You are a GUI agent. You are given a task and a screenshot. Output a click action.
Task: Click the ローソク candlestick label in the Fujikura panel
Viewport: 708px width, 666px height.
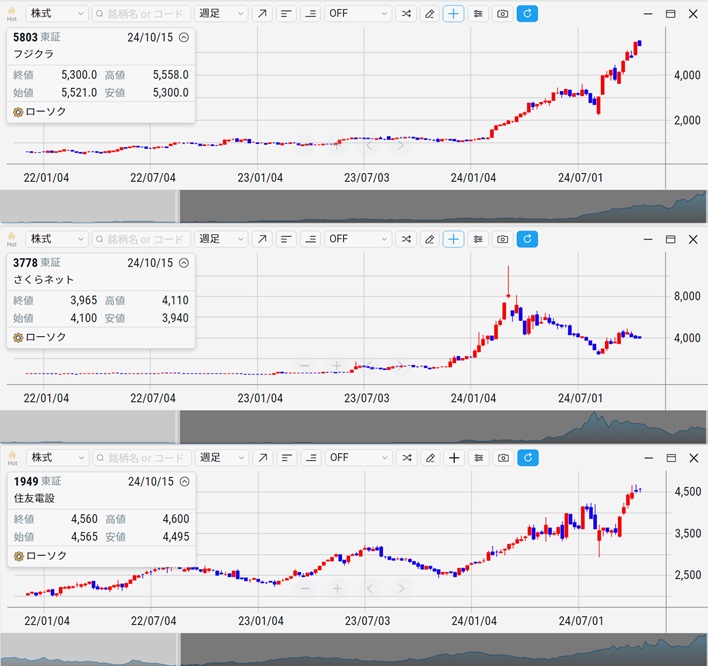click(46, 112)
